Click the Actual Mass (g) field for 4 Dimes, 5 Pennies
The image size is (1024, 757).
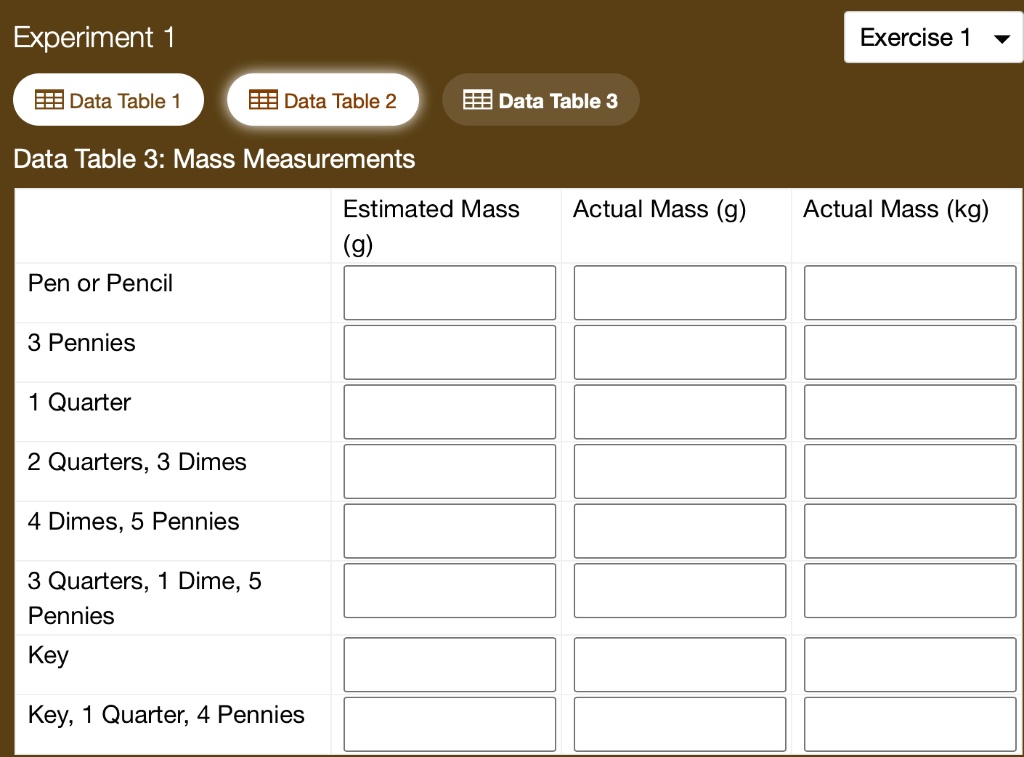pyautogui.click(x=679, y=531)
